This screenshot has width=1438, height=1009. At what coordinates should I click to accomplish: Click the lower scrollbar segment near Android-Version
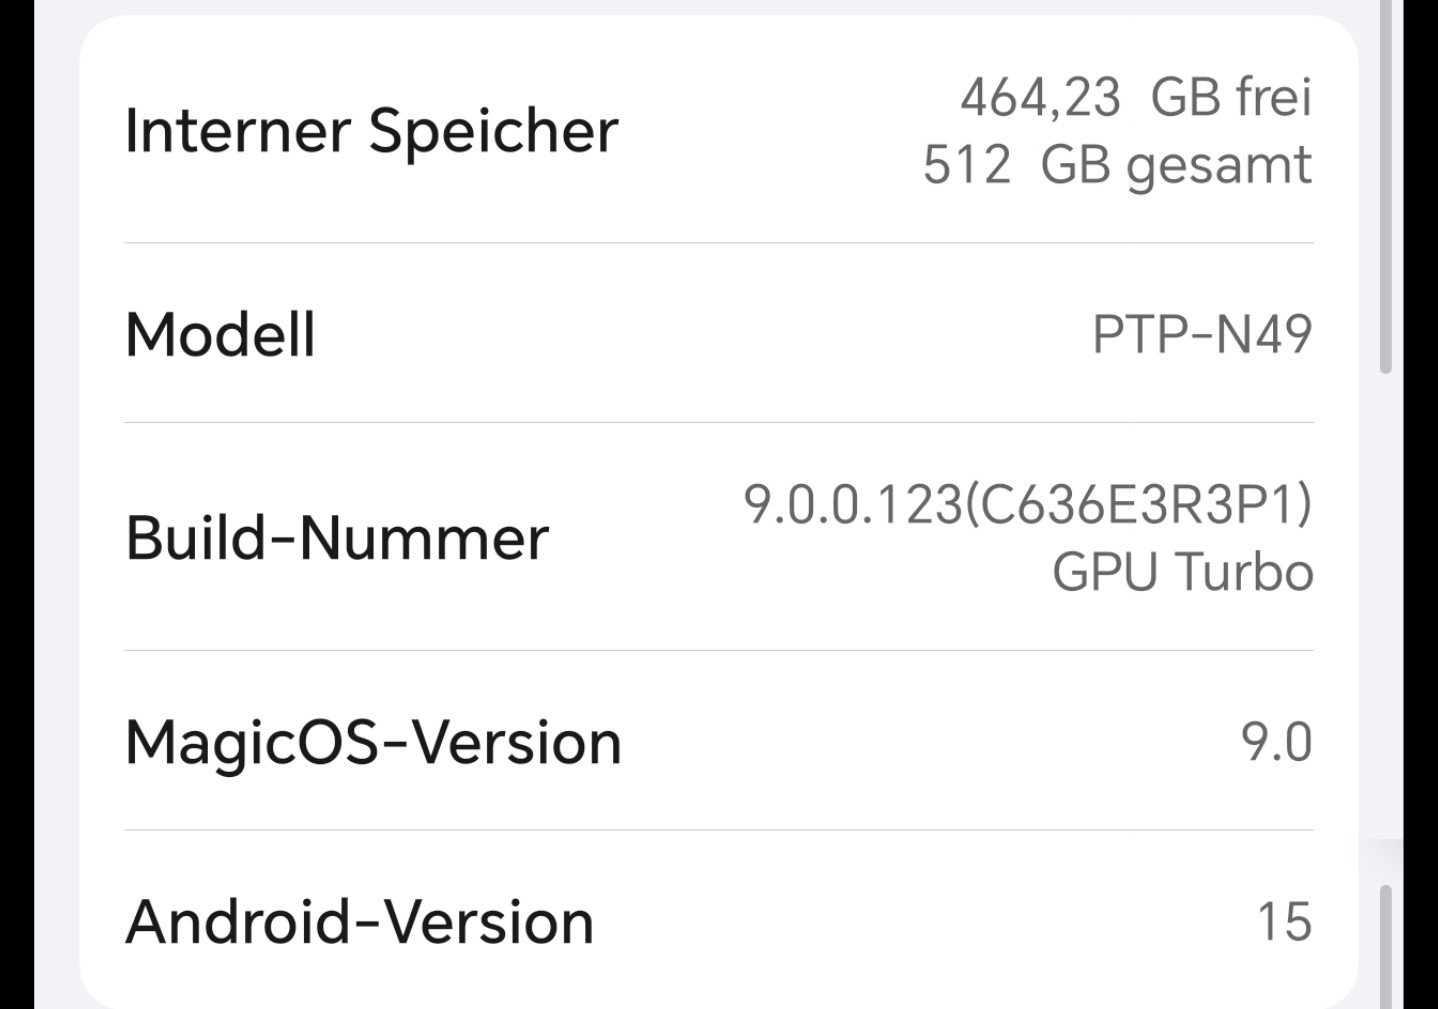point(1385,945)
